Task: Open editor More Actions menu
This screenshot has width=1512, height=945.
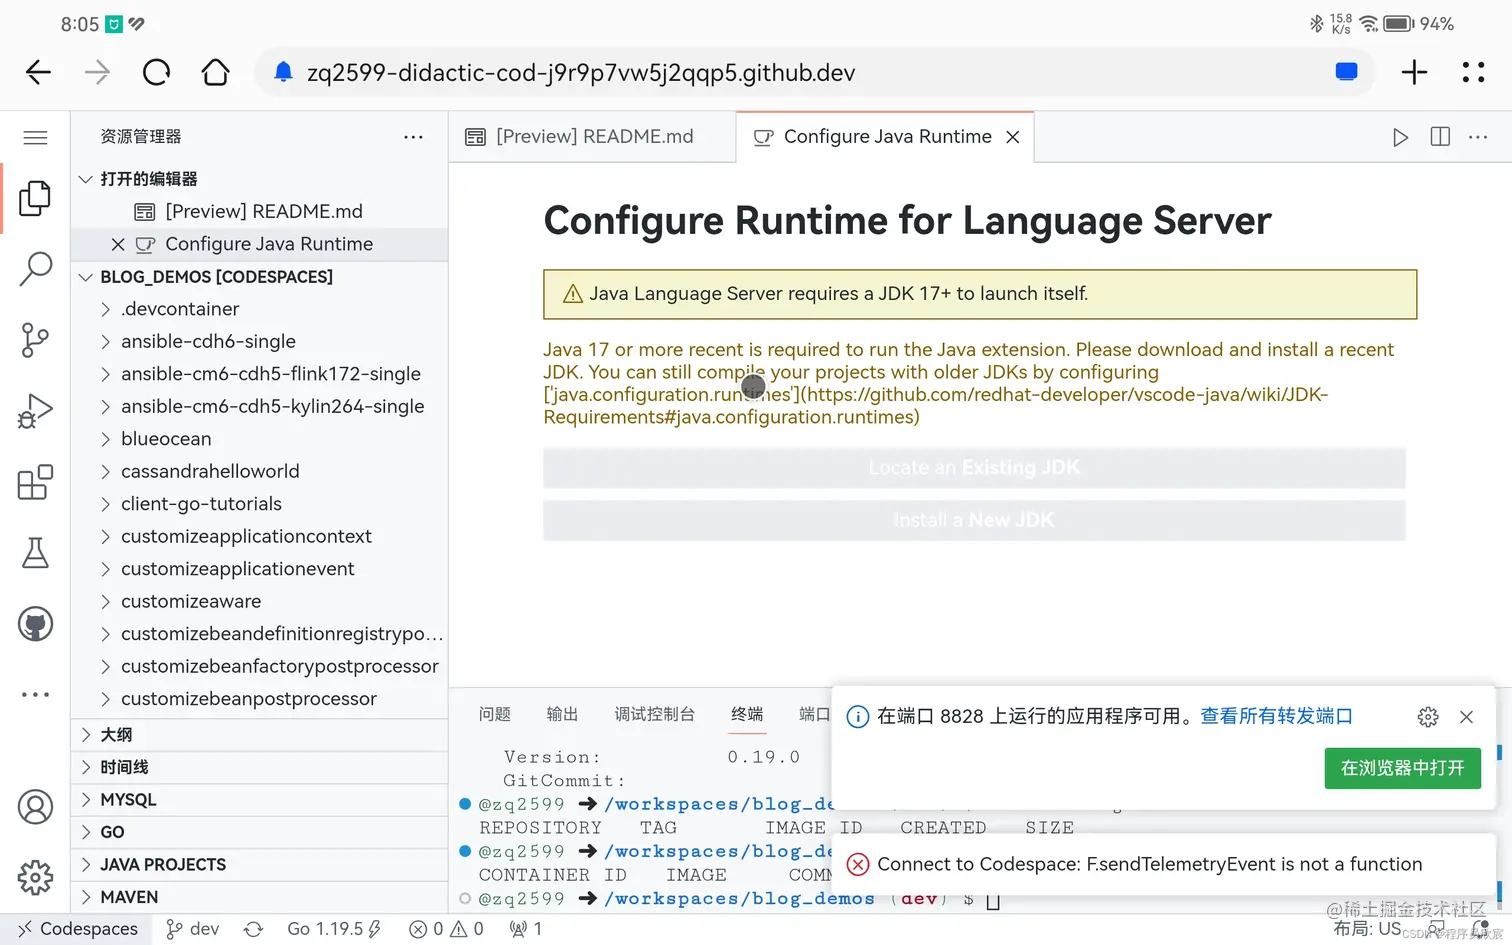Action: pyautogui.click(x=1478, y=137)
